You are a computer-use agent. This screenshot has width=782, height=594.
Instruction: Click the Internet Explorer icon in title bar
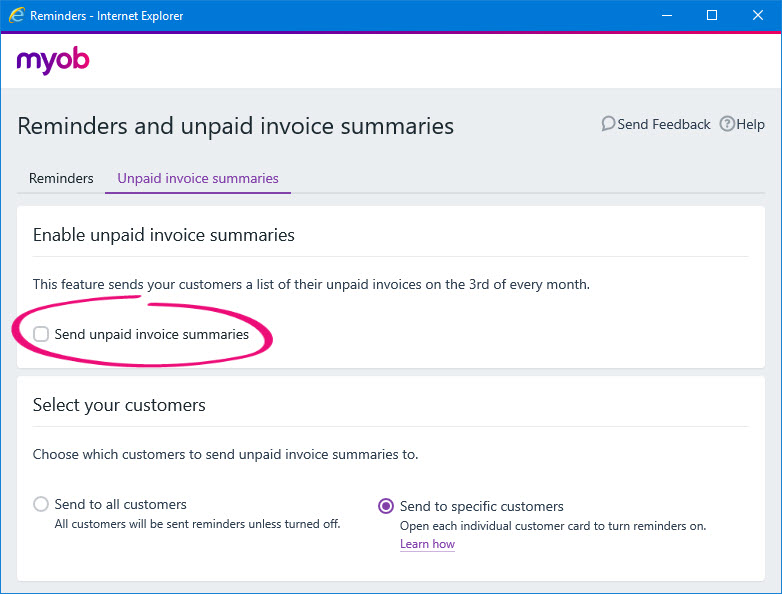pos(16,16)
